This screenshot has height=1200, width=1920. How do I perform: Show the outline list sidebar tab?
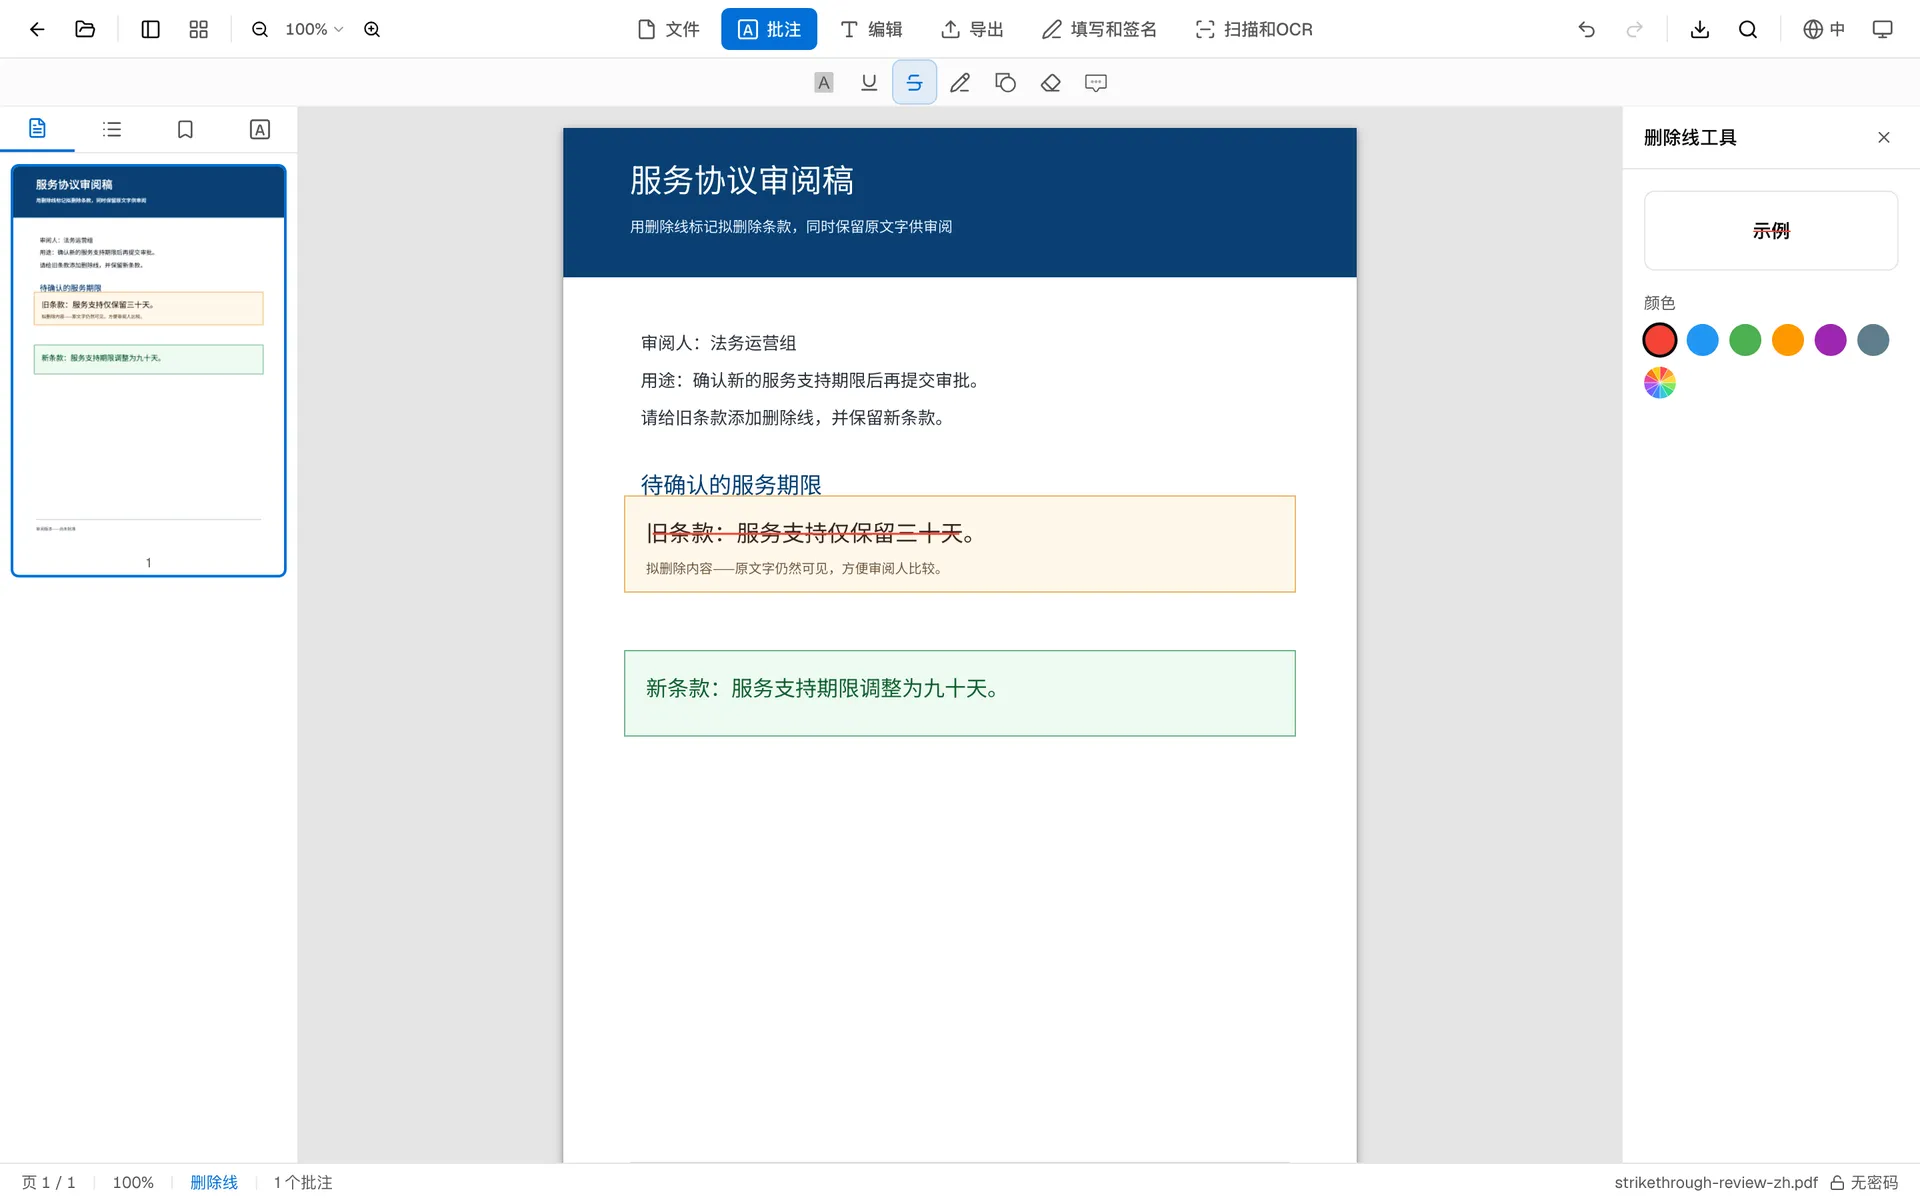pyautogui.click(x=112, y=129)
